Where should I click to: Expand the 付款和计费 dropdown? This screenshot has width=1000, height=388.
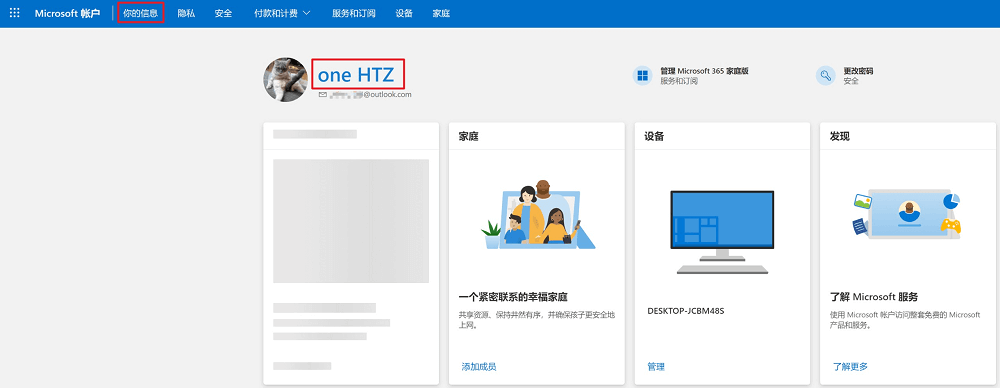[x=282, y=13]
